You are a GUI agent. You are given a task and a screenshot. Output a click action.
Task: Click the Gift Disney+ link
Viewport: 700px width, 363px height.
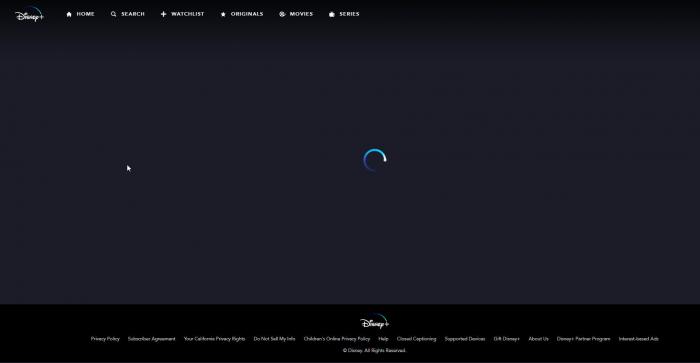[x=507, y=339]
